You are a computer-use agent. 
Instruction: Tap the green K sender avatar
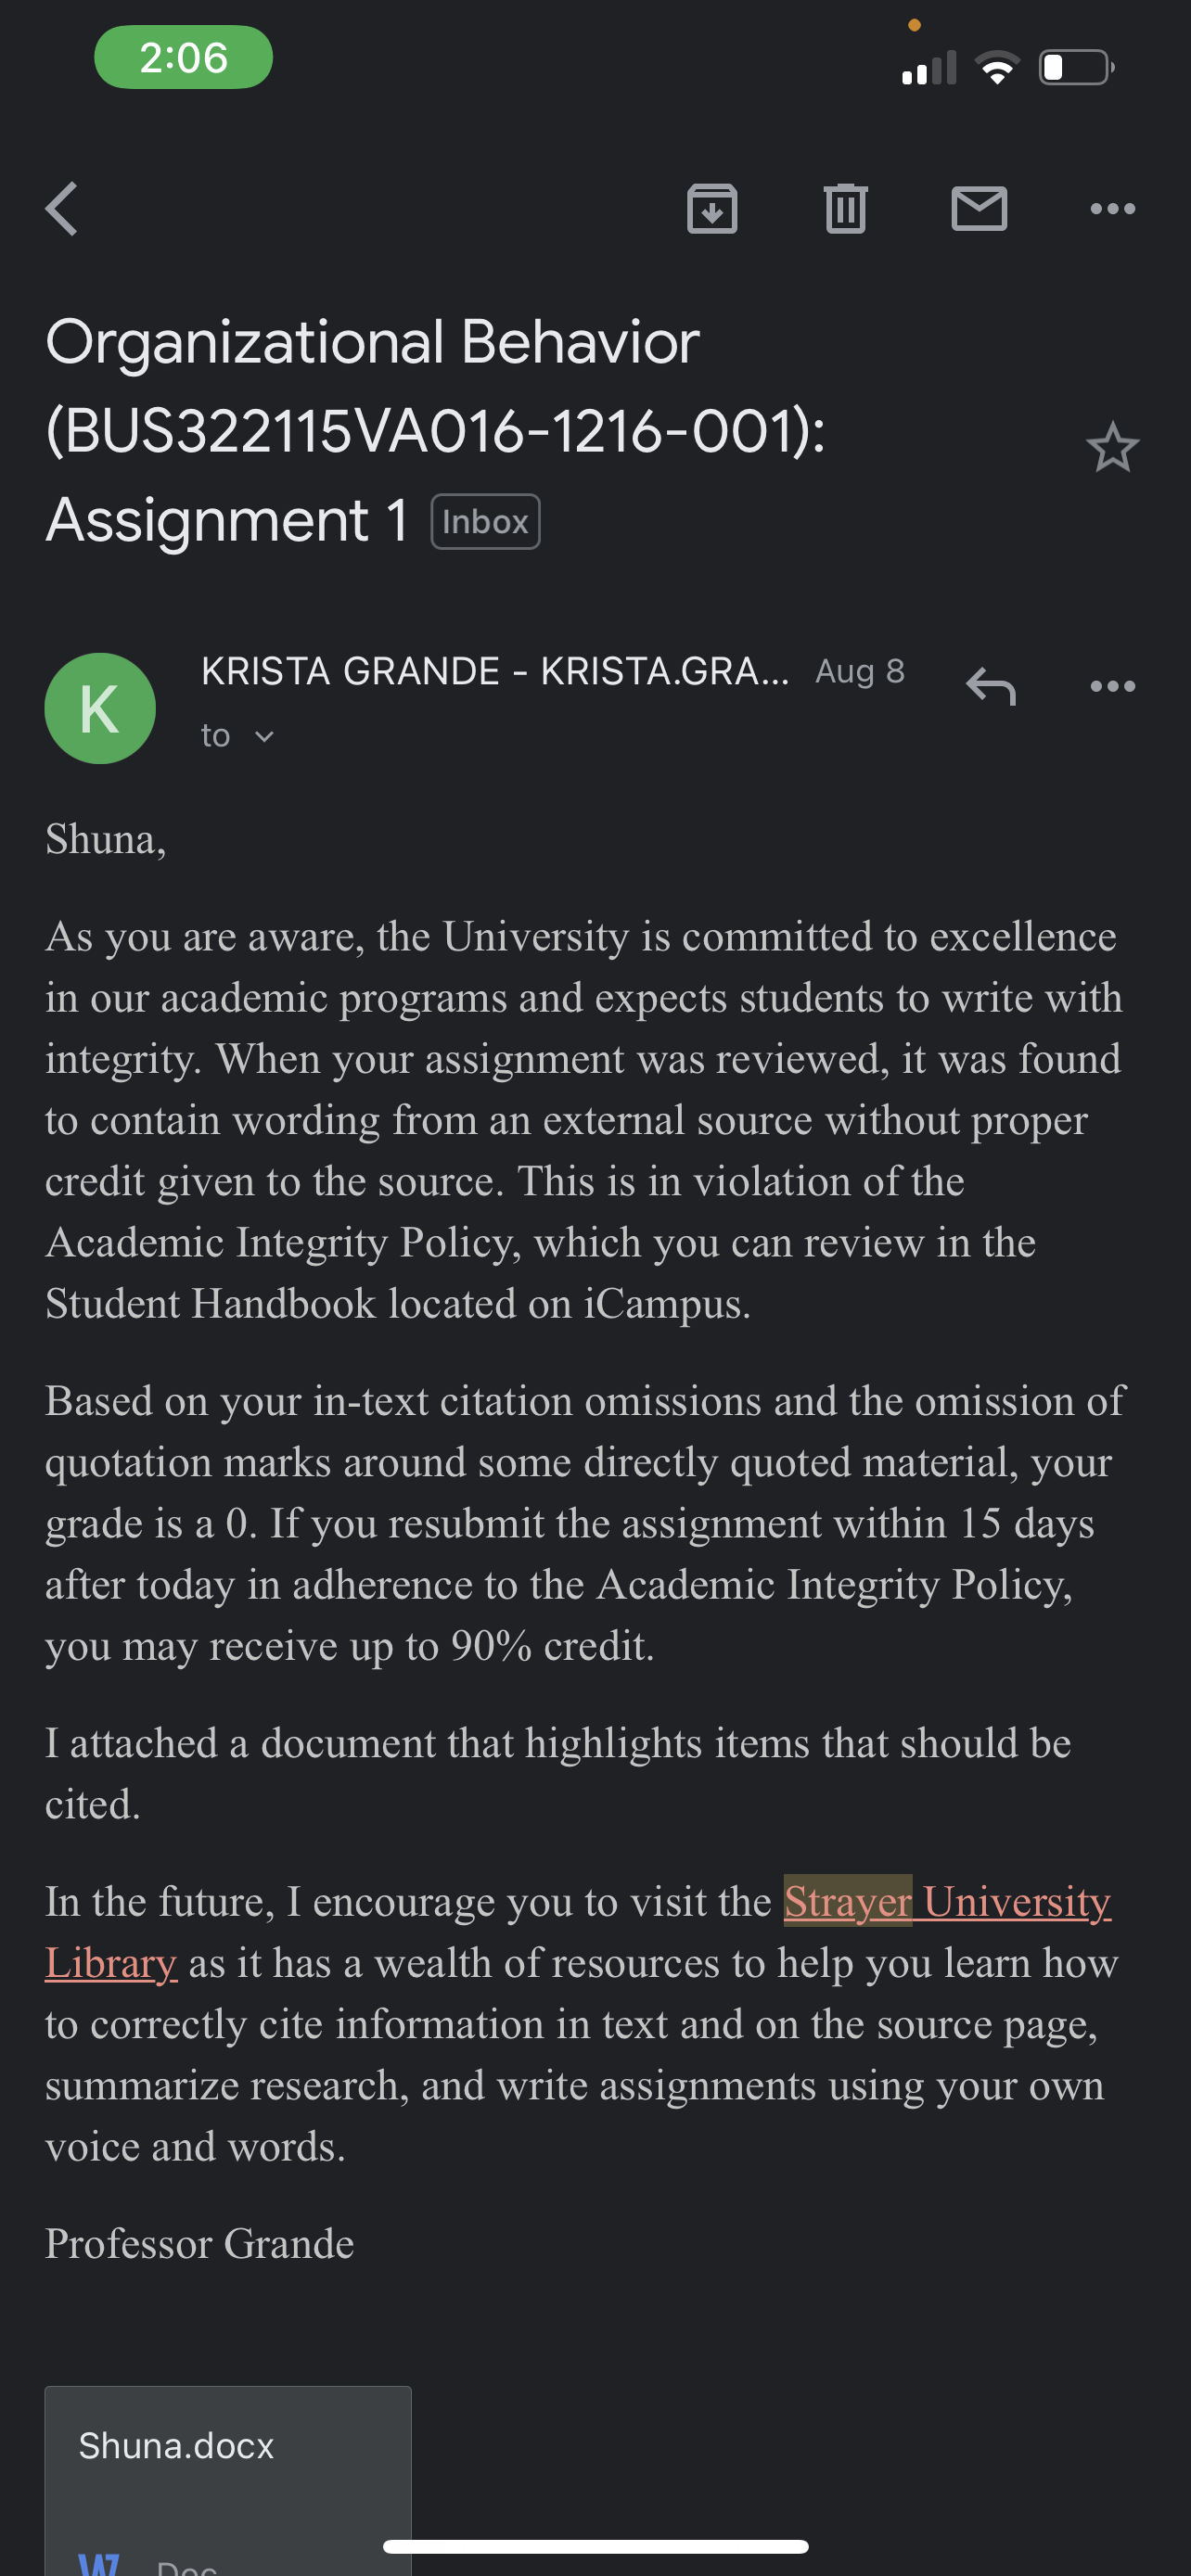[100, 708]
